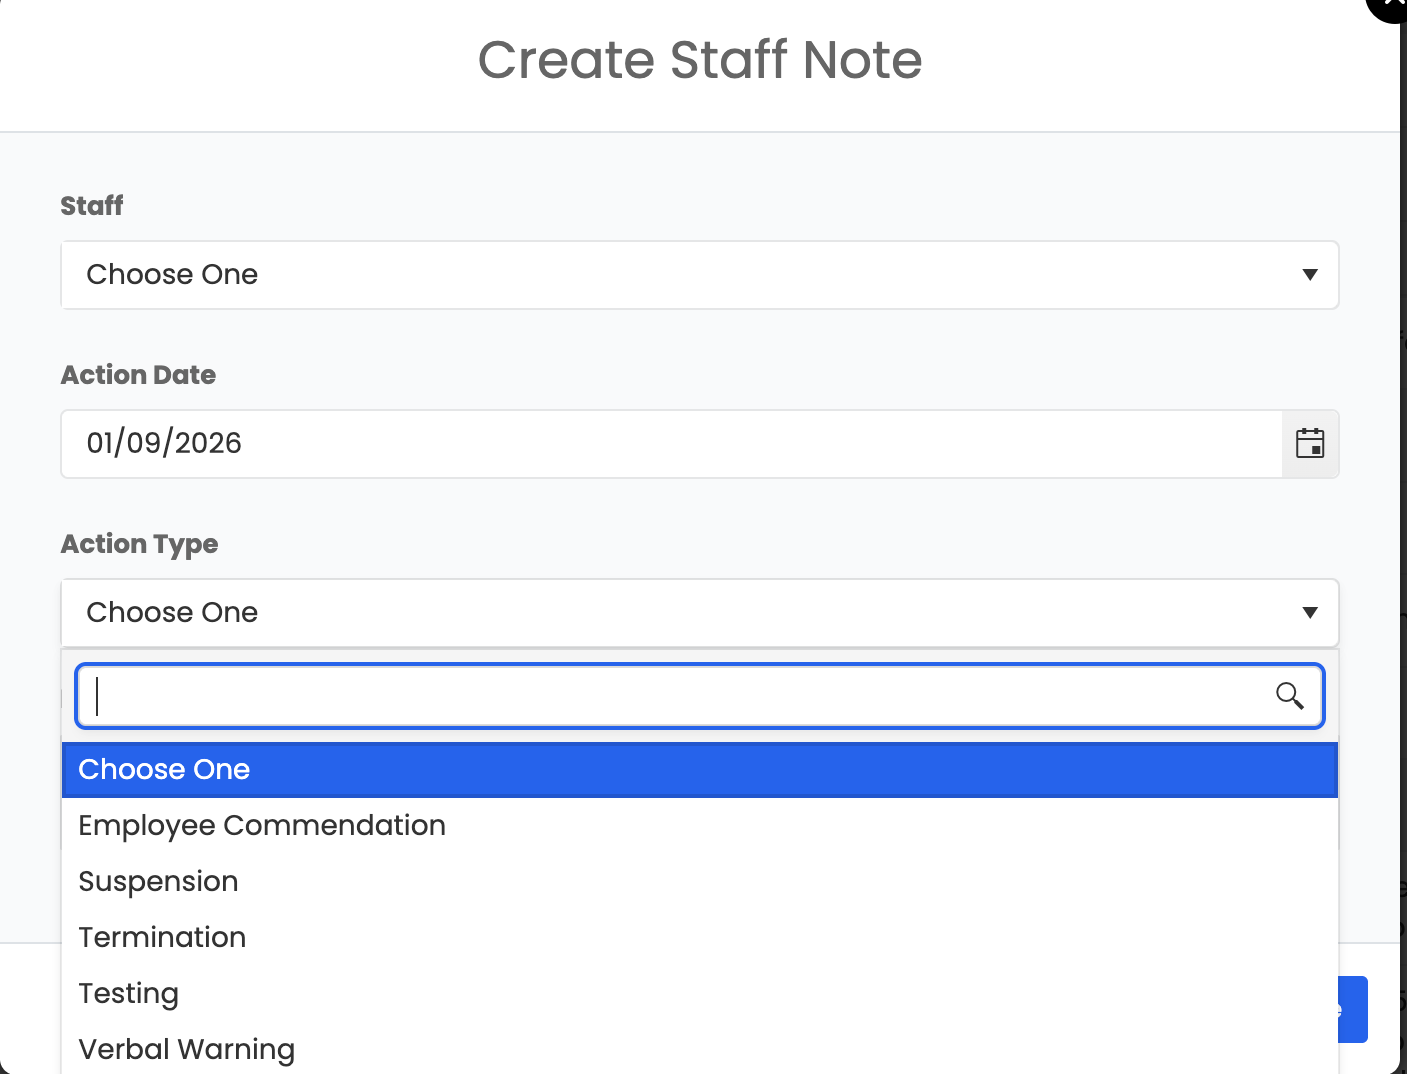Click the Action Date field showing 01/09/2026

pos(670,444)
